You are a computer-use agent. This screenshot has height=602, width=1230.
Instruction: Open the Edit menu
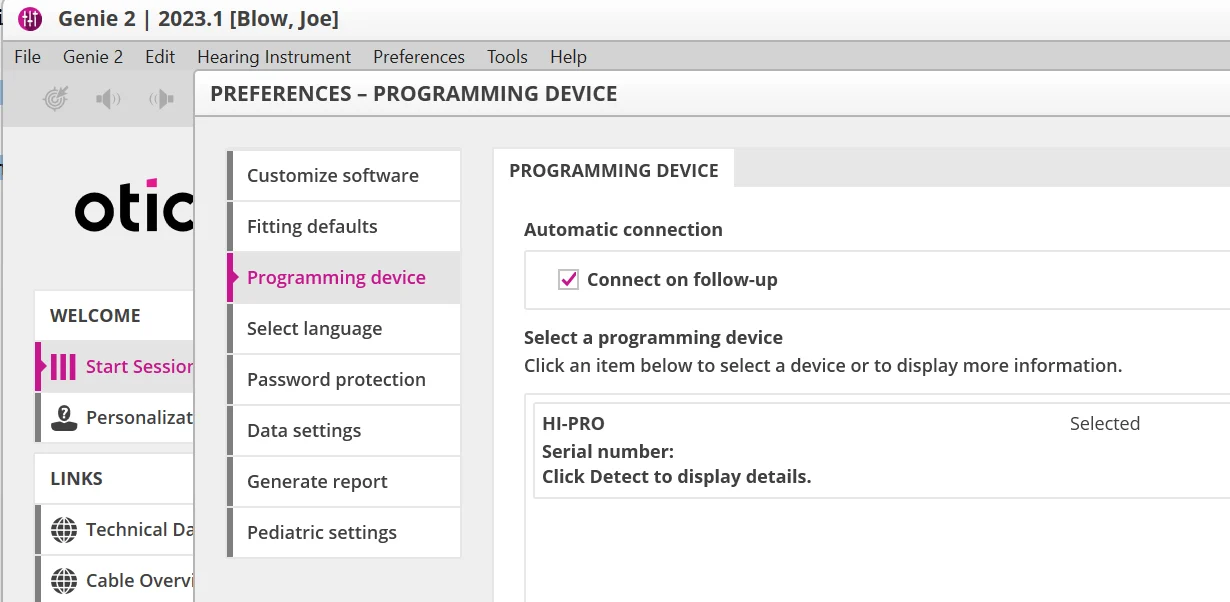(160, 57)
